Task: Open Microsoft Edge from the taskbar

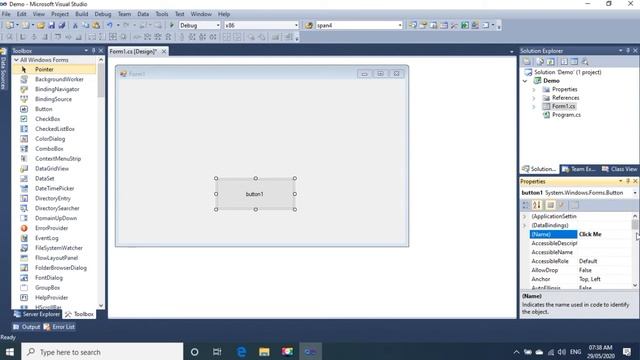Action: 241,352
